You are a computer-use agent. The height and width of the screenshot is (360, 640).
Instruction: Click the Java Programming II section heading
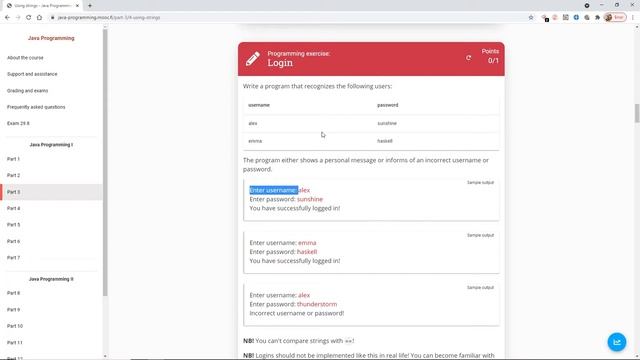point(51,279)
